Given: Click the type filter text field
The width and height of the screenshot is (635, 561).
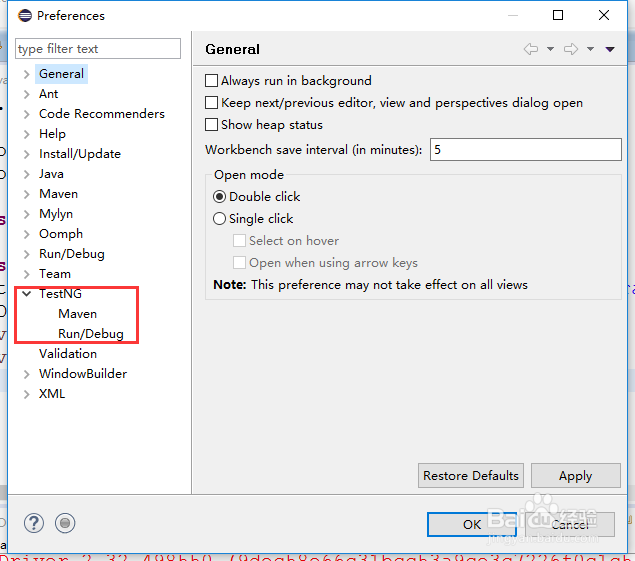Looking at the screenshot, I should 98,49.
